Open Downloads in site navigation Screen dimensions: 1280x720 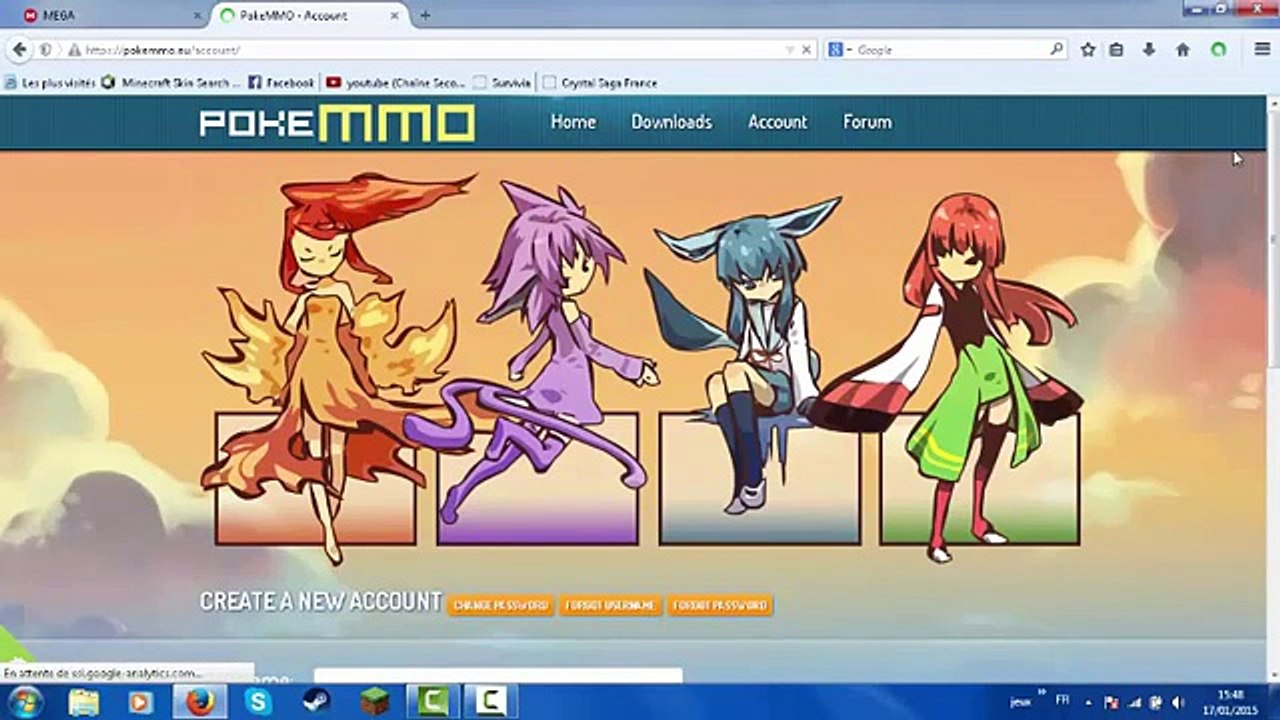[x=671, y=122]
